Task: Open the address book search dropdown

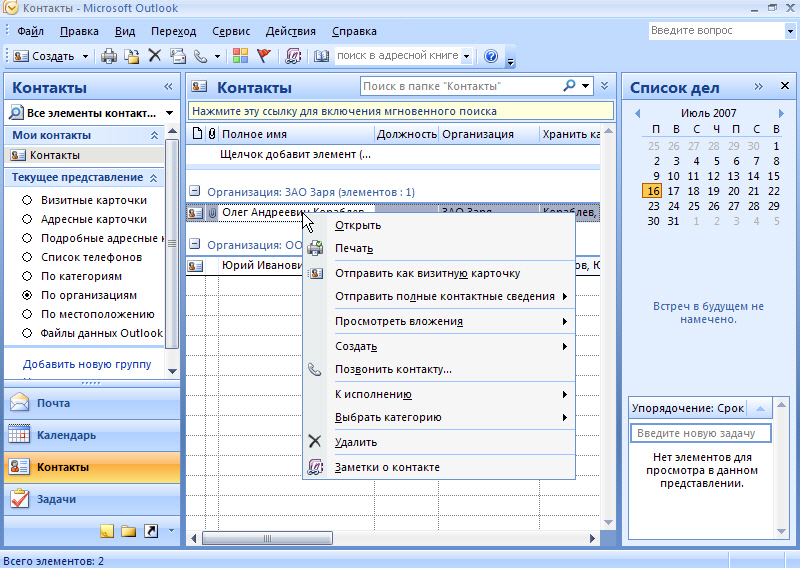Action: (x=466, y=56)
